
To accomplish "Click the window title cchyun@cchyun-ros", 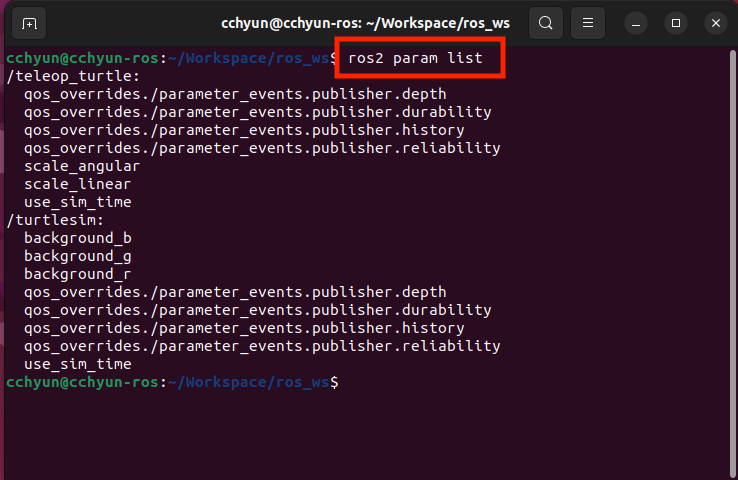I will 365,23.
